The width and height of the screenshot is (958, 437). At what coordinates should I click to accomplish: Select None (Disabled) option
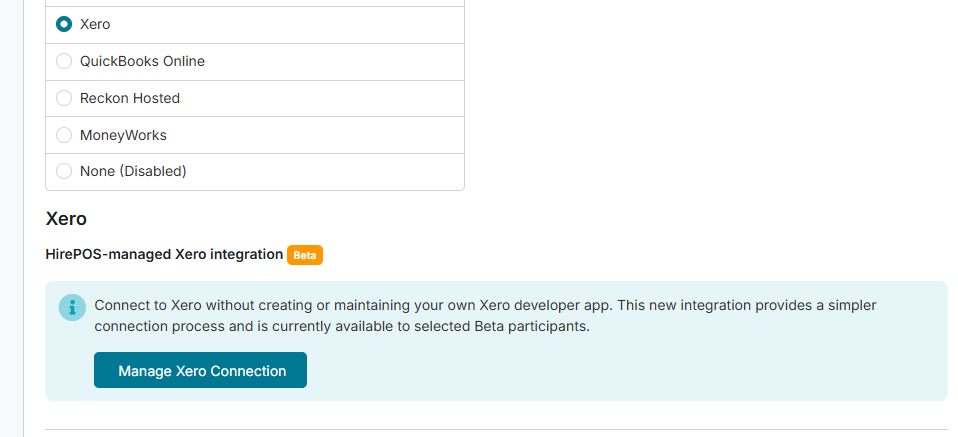tap(64, 171)
